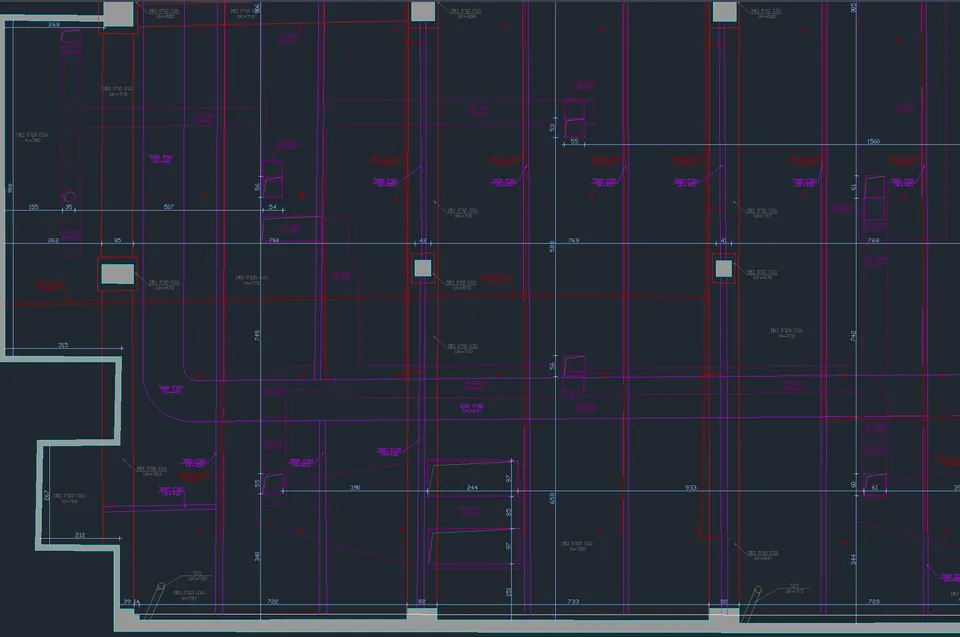Click the small circle symbol above dimension 35
Image resolution: width=960 pixels, height=637 pixels.
[69, 197]
